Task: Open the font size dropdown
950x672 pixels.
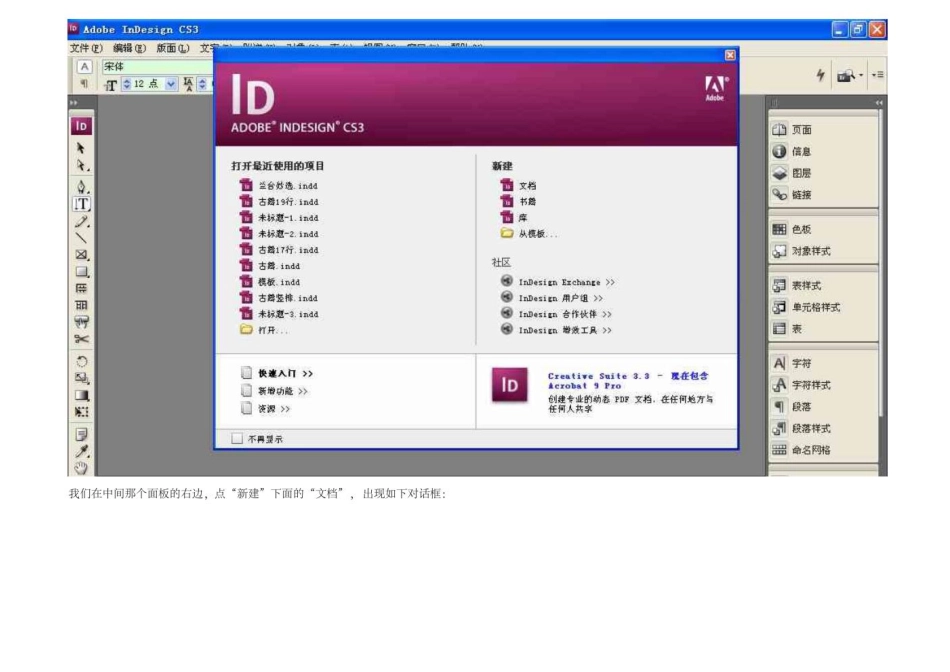Action: [171, 84]
